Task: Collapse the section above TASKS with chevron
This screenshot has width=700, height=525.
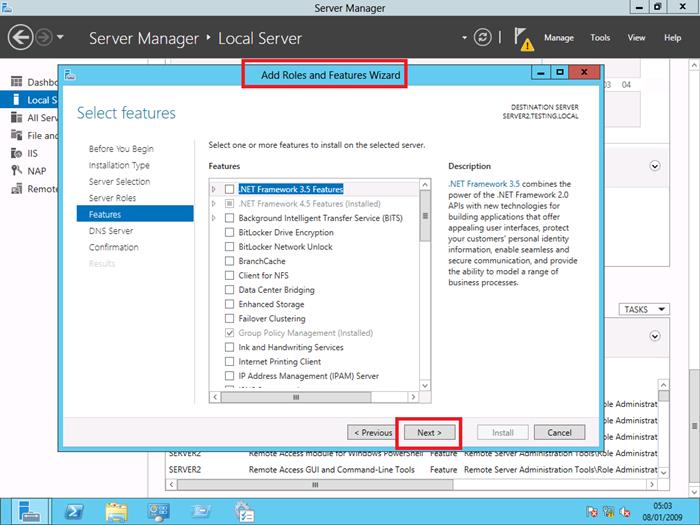Action: click(x=654, y=166)
